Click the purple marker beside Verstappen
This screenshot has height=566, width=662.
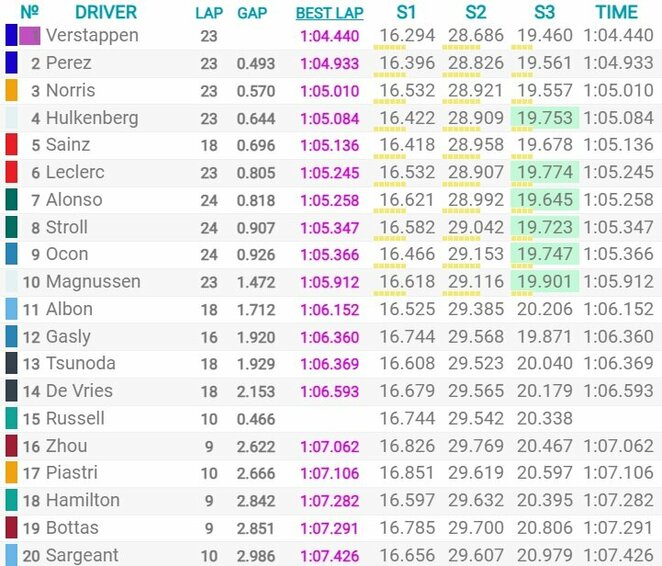tap(30, 36)
